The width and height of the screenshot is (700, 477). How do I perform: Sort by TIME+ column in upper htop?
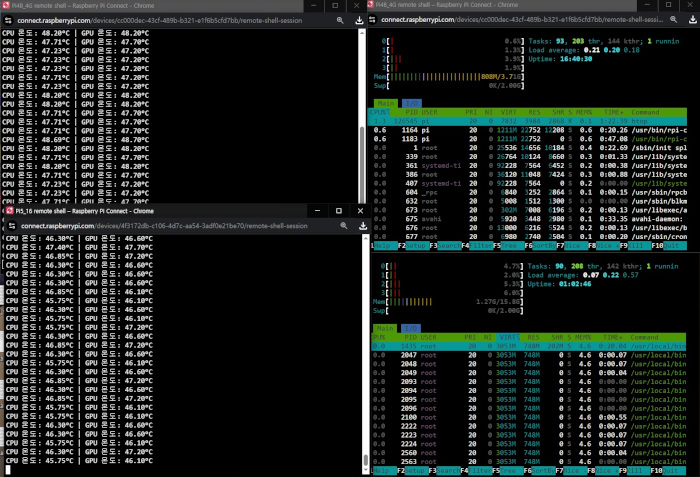613,112
